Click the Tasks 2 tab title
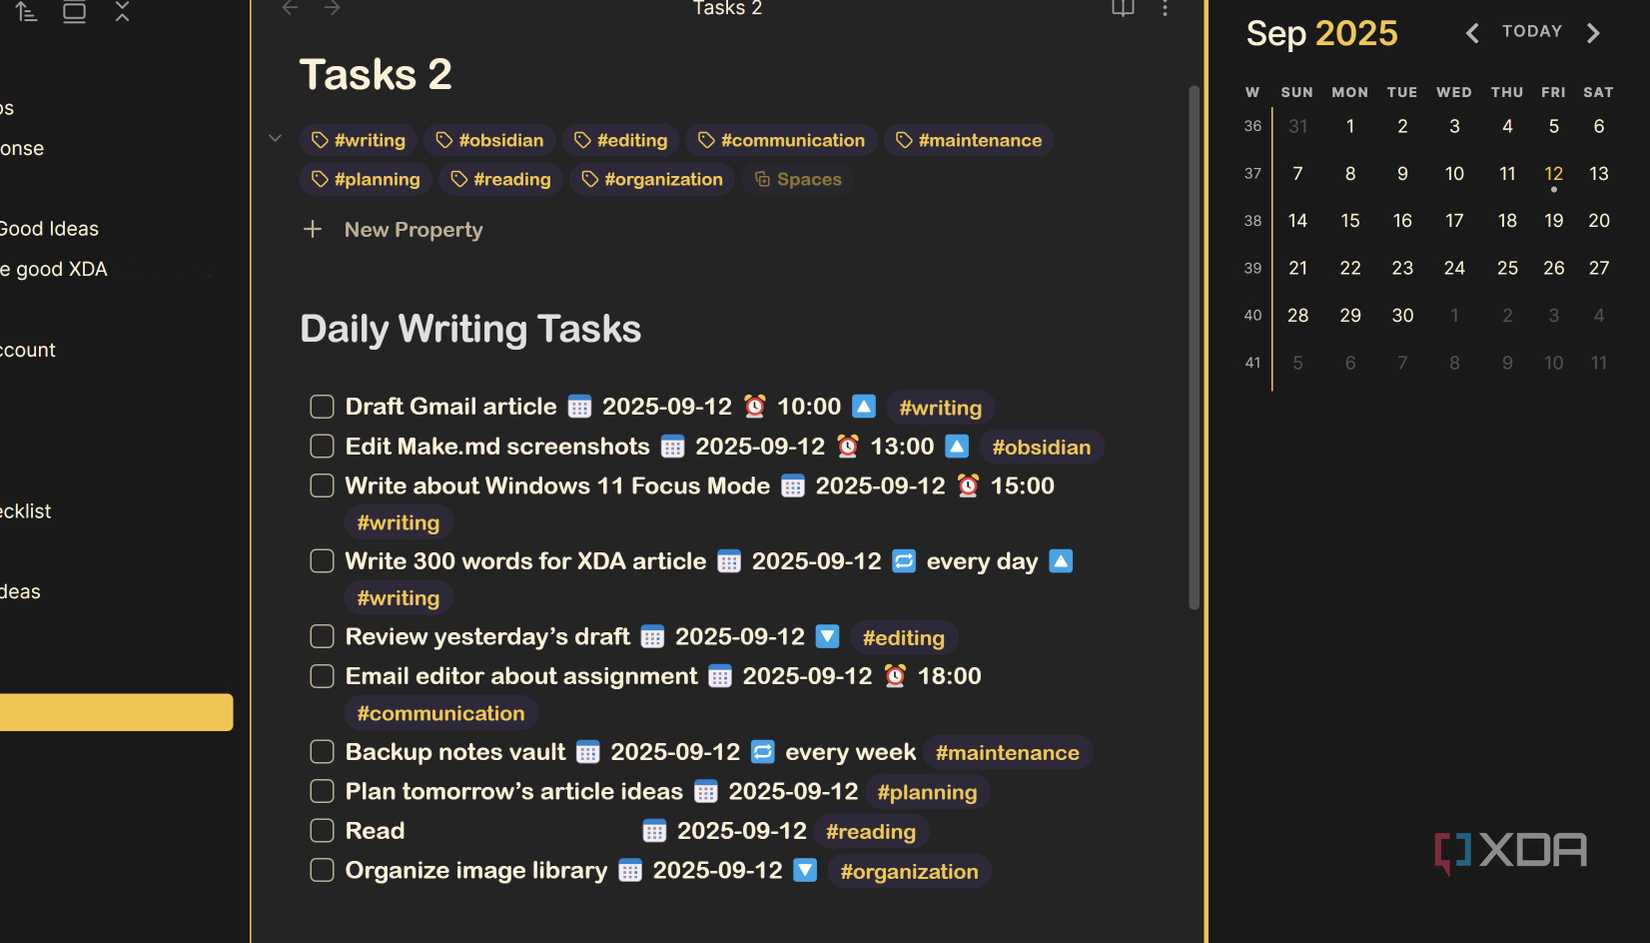The height and width of the screenshot is (943, 1650). pos(728,8)
